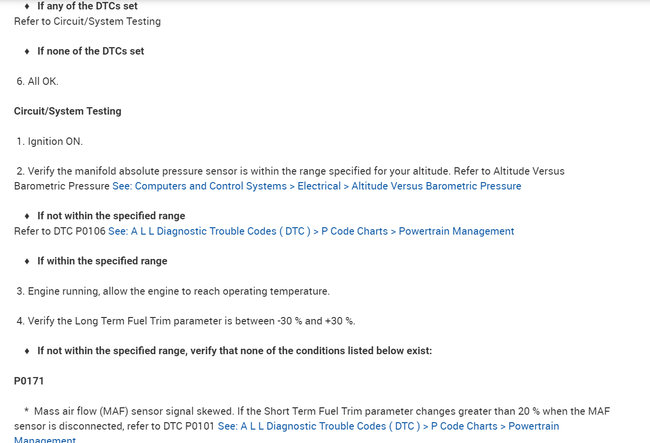
Task: Open the Altitude Versus Barometric Pressure link
Action: 316,186
